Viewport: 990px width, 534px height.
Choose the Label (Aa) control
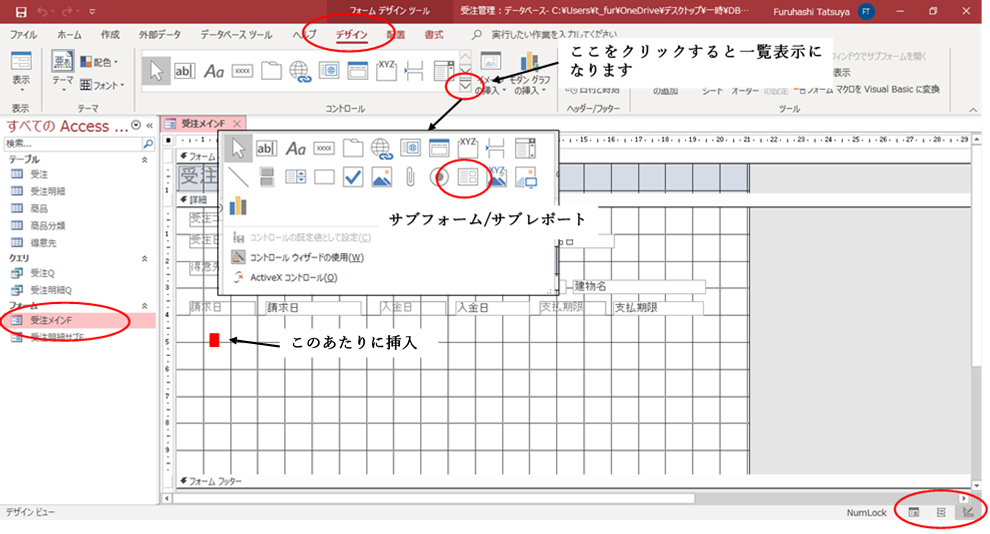pyautogui.click(x=295, y=149)
